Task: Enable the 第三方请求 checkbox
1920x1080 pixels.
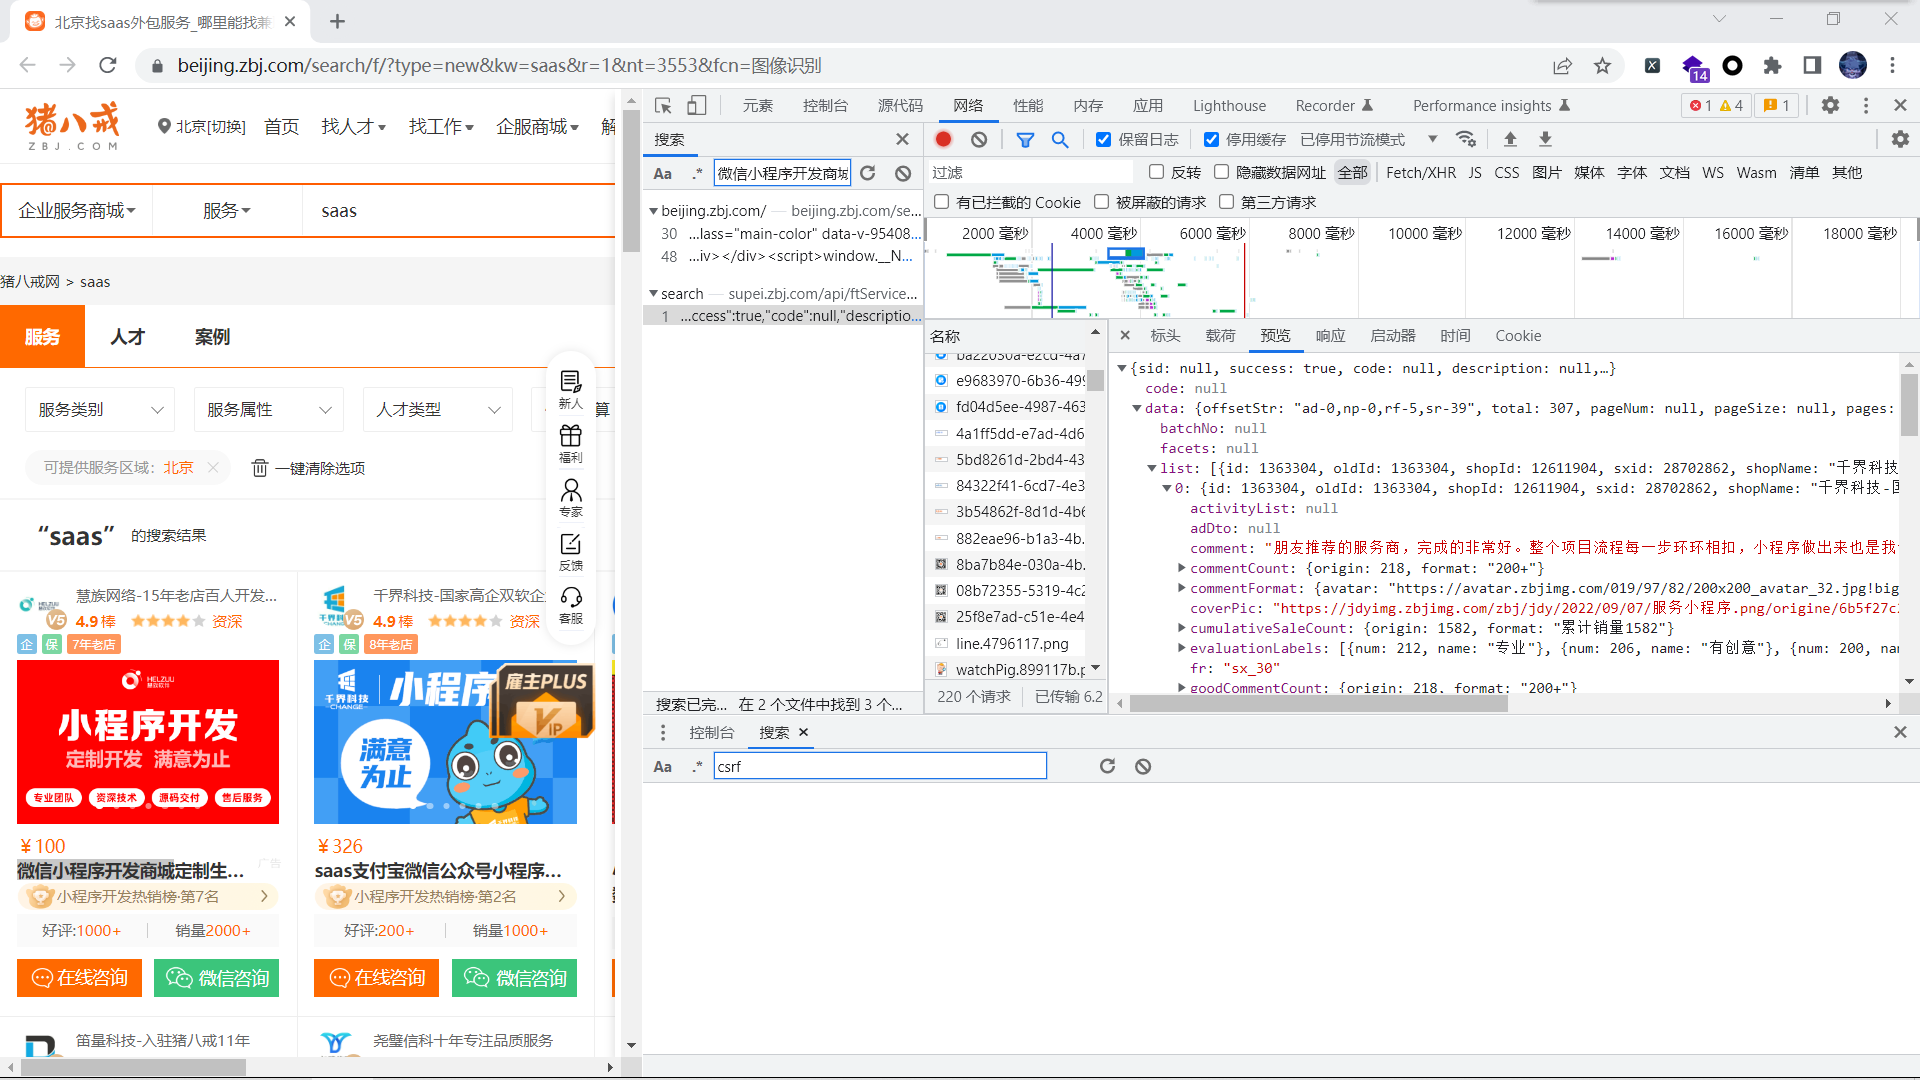Action: pos(1227,202)
